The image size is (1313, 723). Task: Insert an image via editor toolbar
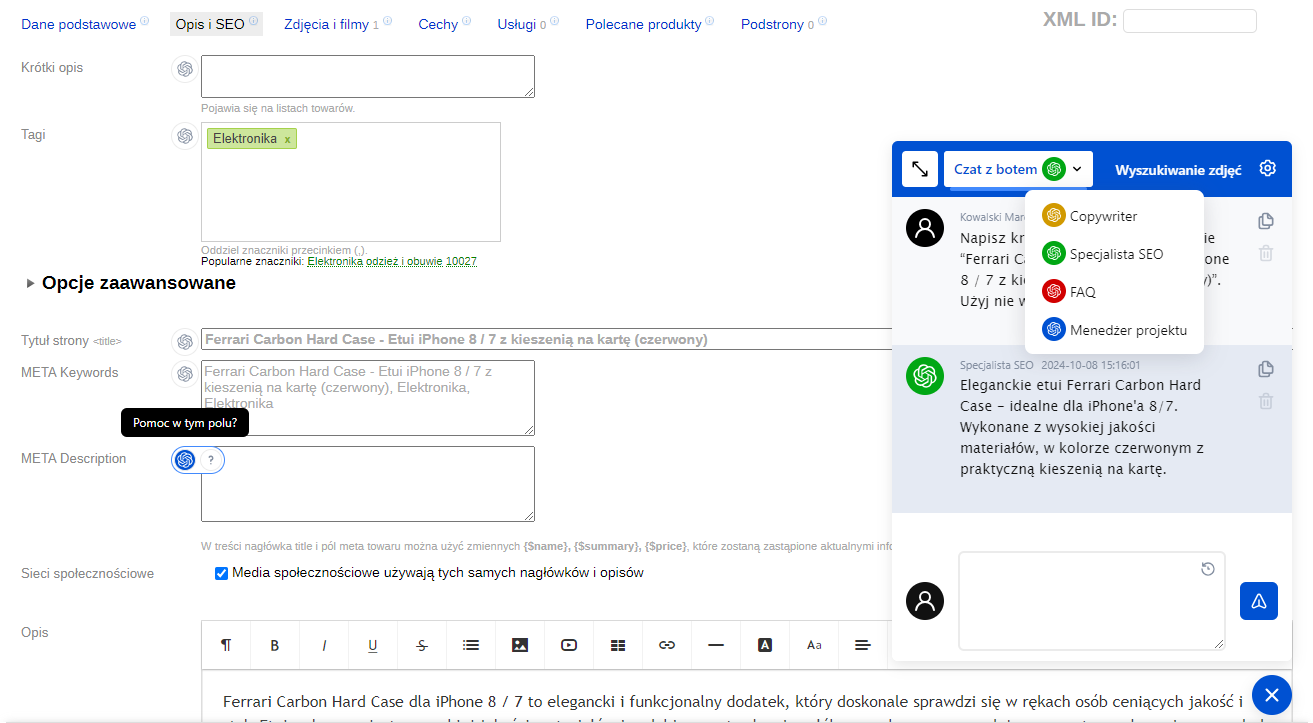click(520, 645)
